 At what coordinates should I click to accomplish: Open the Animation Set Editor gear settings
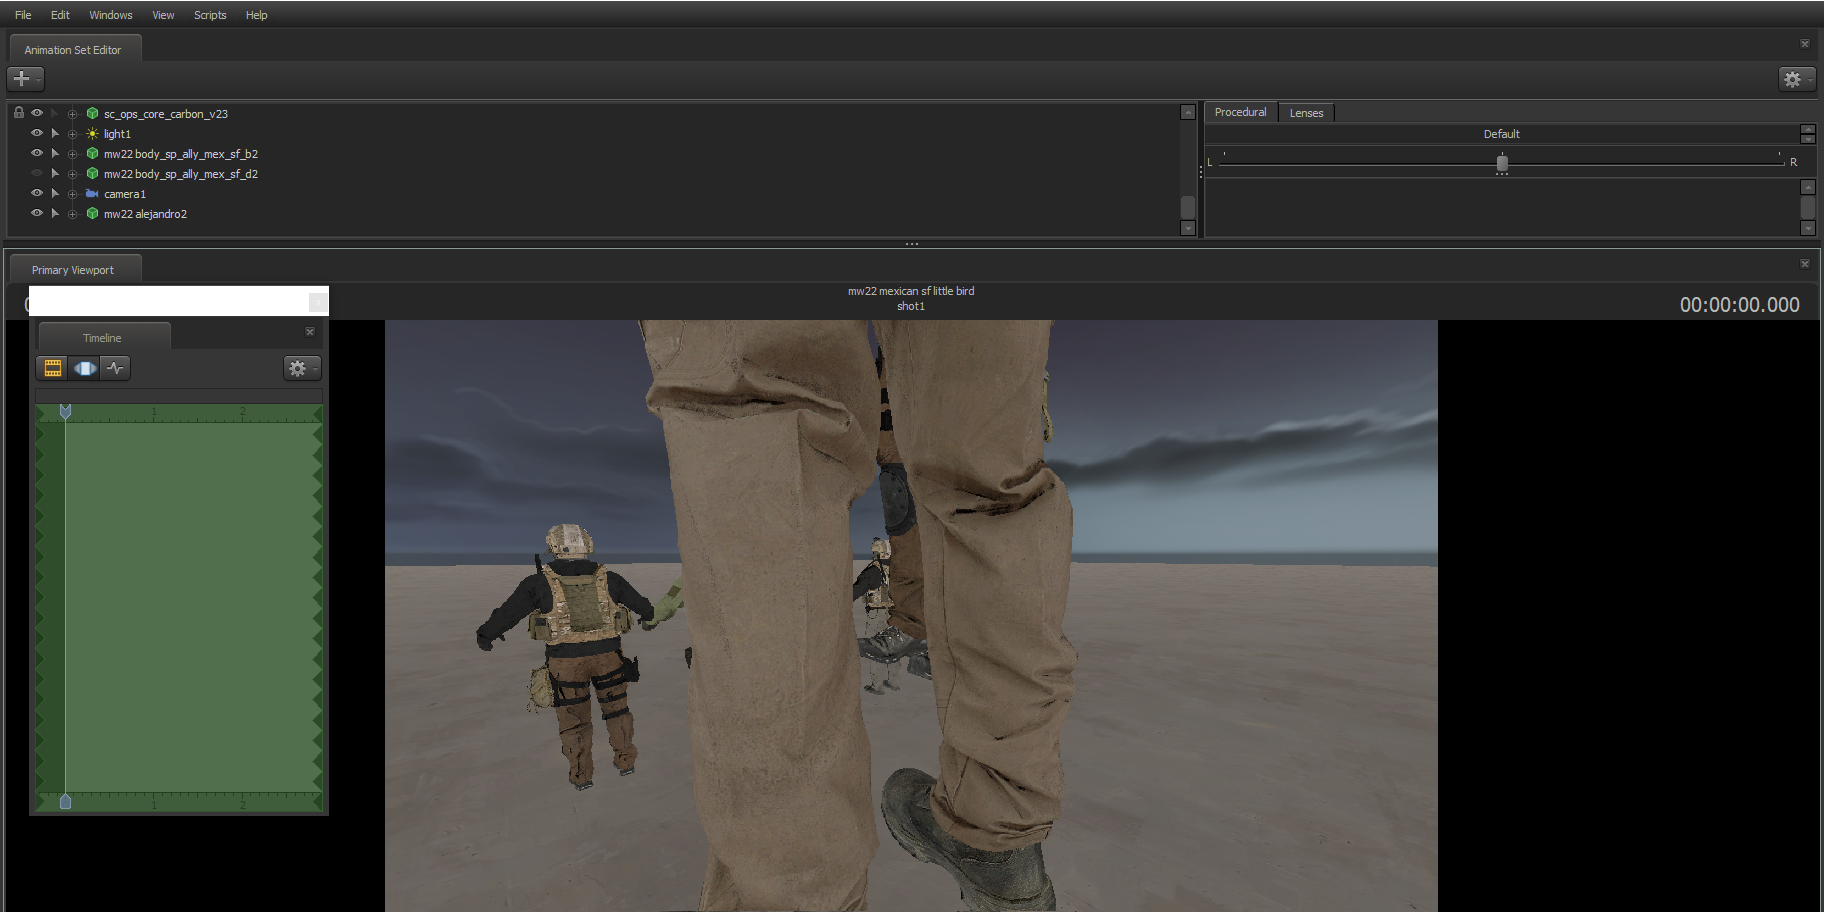pyautogui.click(x=1793, y=79)
